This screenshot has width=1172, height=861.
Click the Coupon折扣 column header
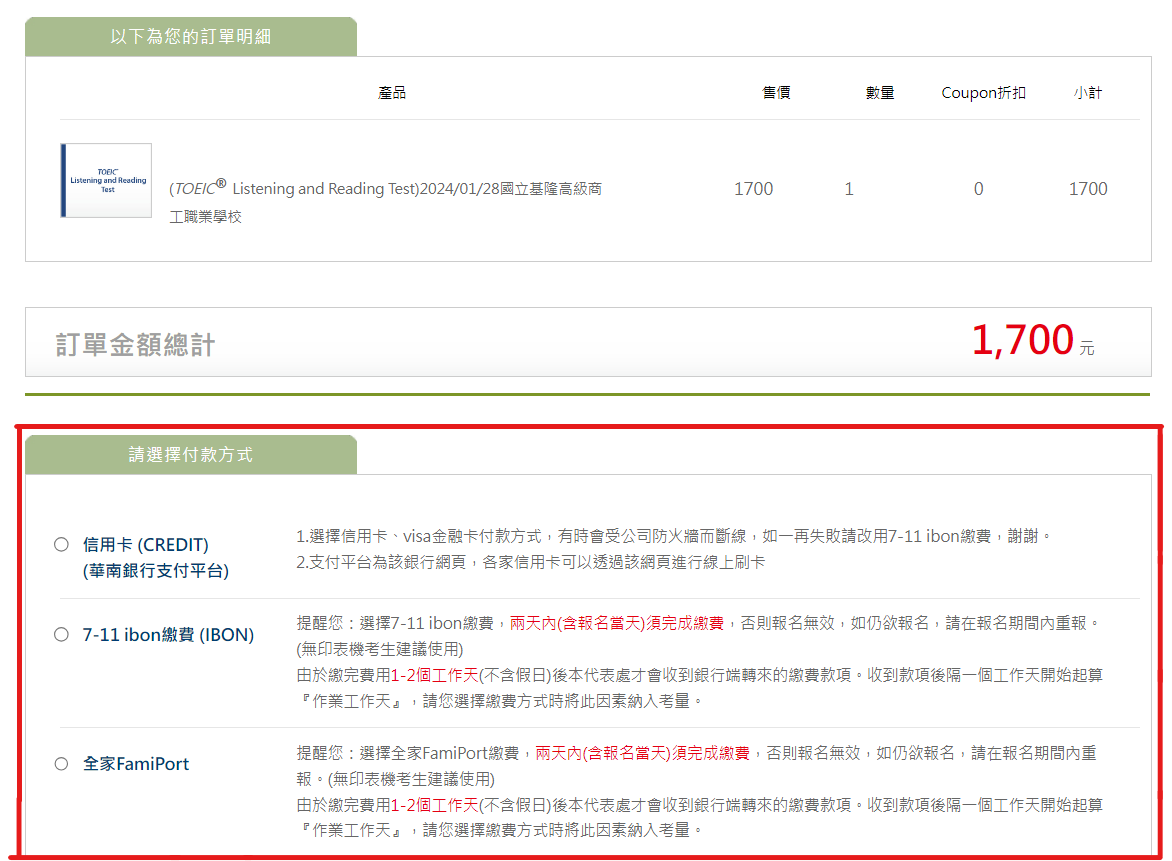(983, 93)
